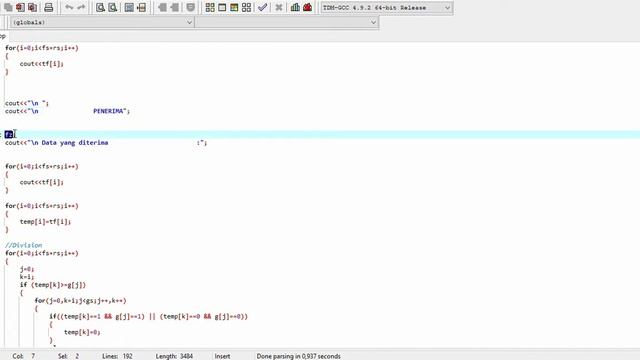Click the 'for(j=0,k=i;j<gs;j++,k++)' loop line

[x=80, y=301]
